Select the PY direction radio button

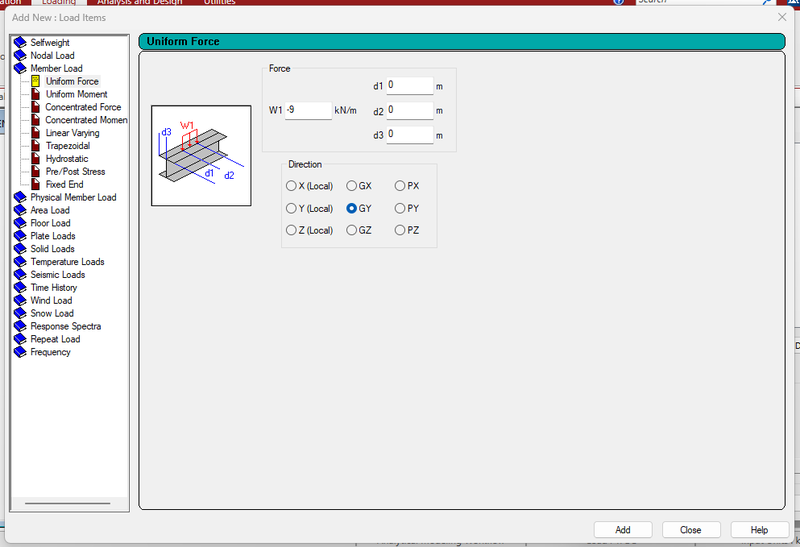click(x=399, y=208)
